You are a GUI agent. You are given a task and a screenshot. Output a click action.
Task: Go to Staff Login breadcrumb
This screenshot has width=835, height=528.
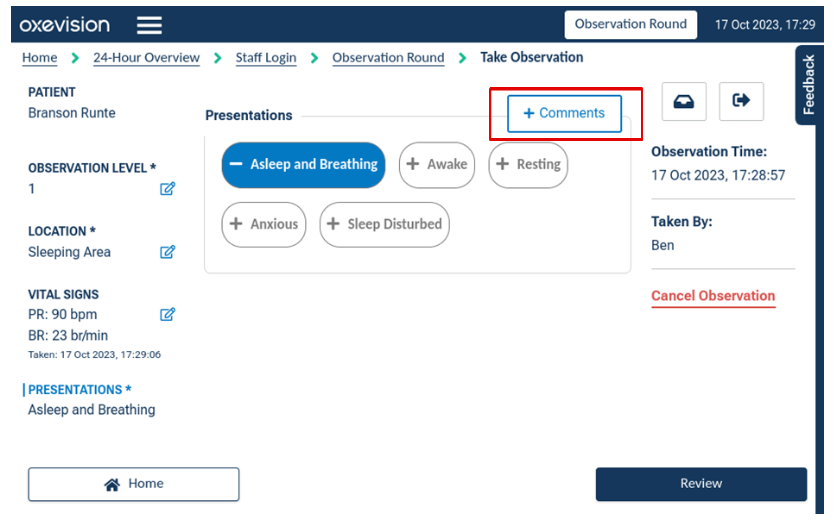[x=266, y=57]
